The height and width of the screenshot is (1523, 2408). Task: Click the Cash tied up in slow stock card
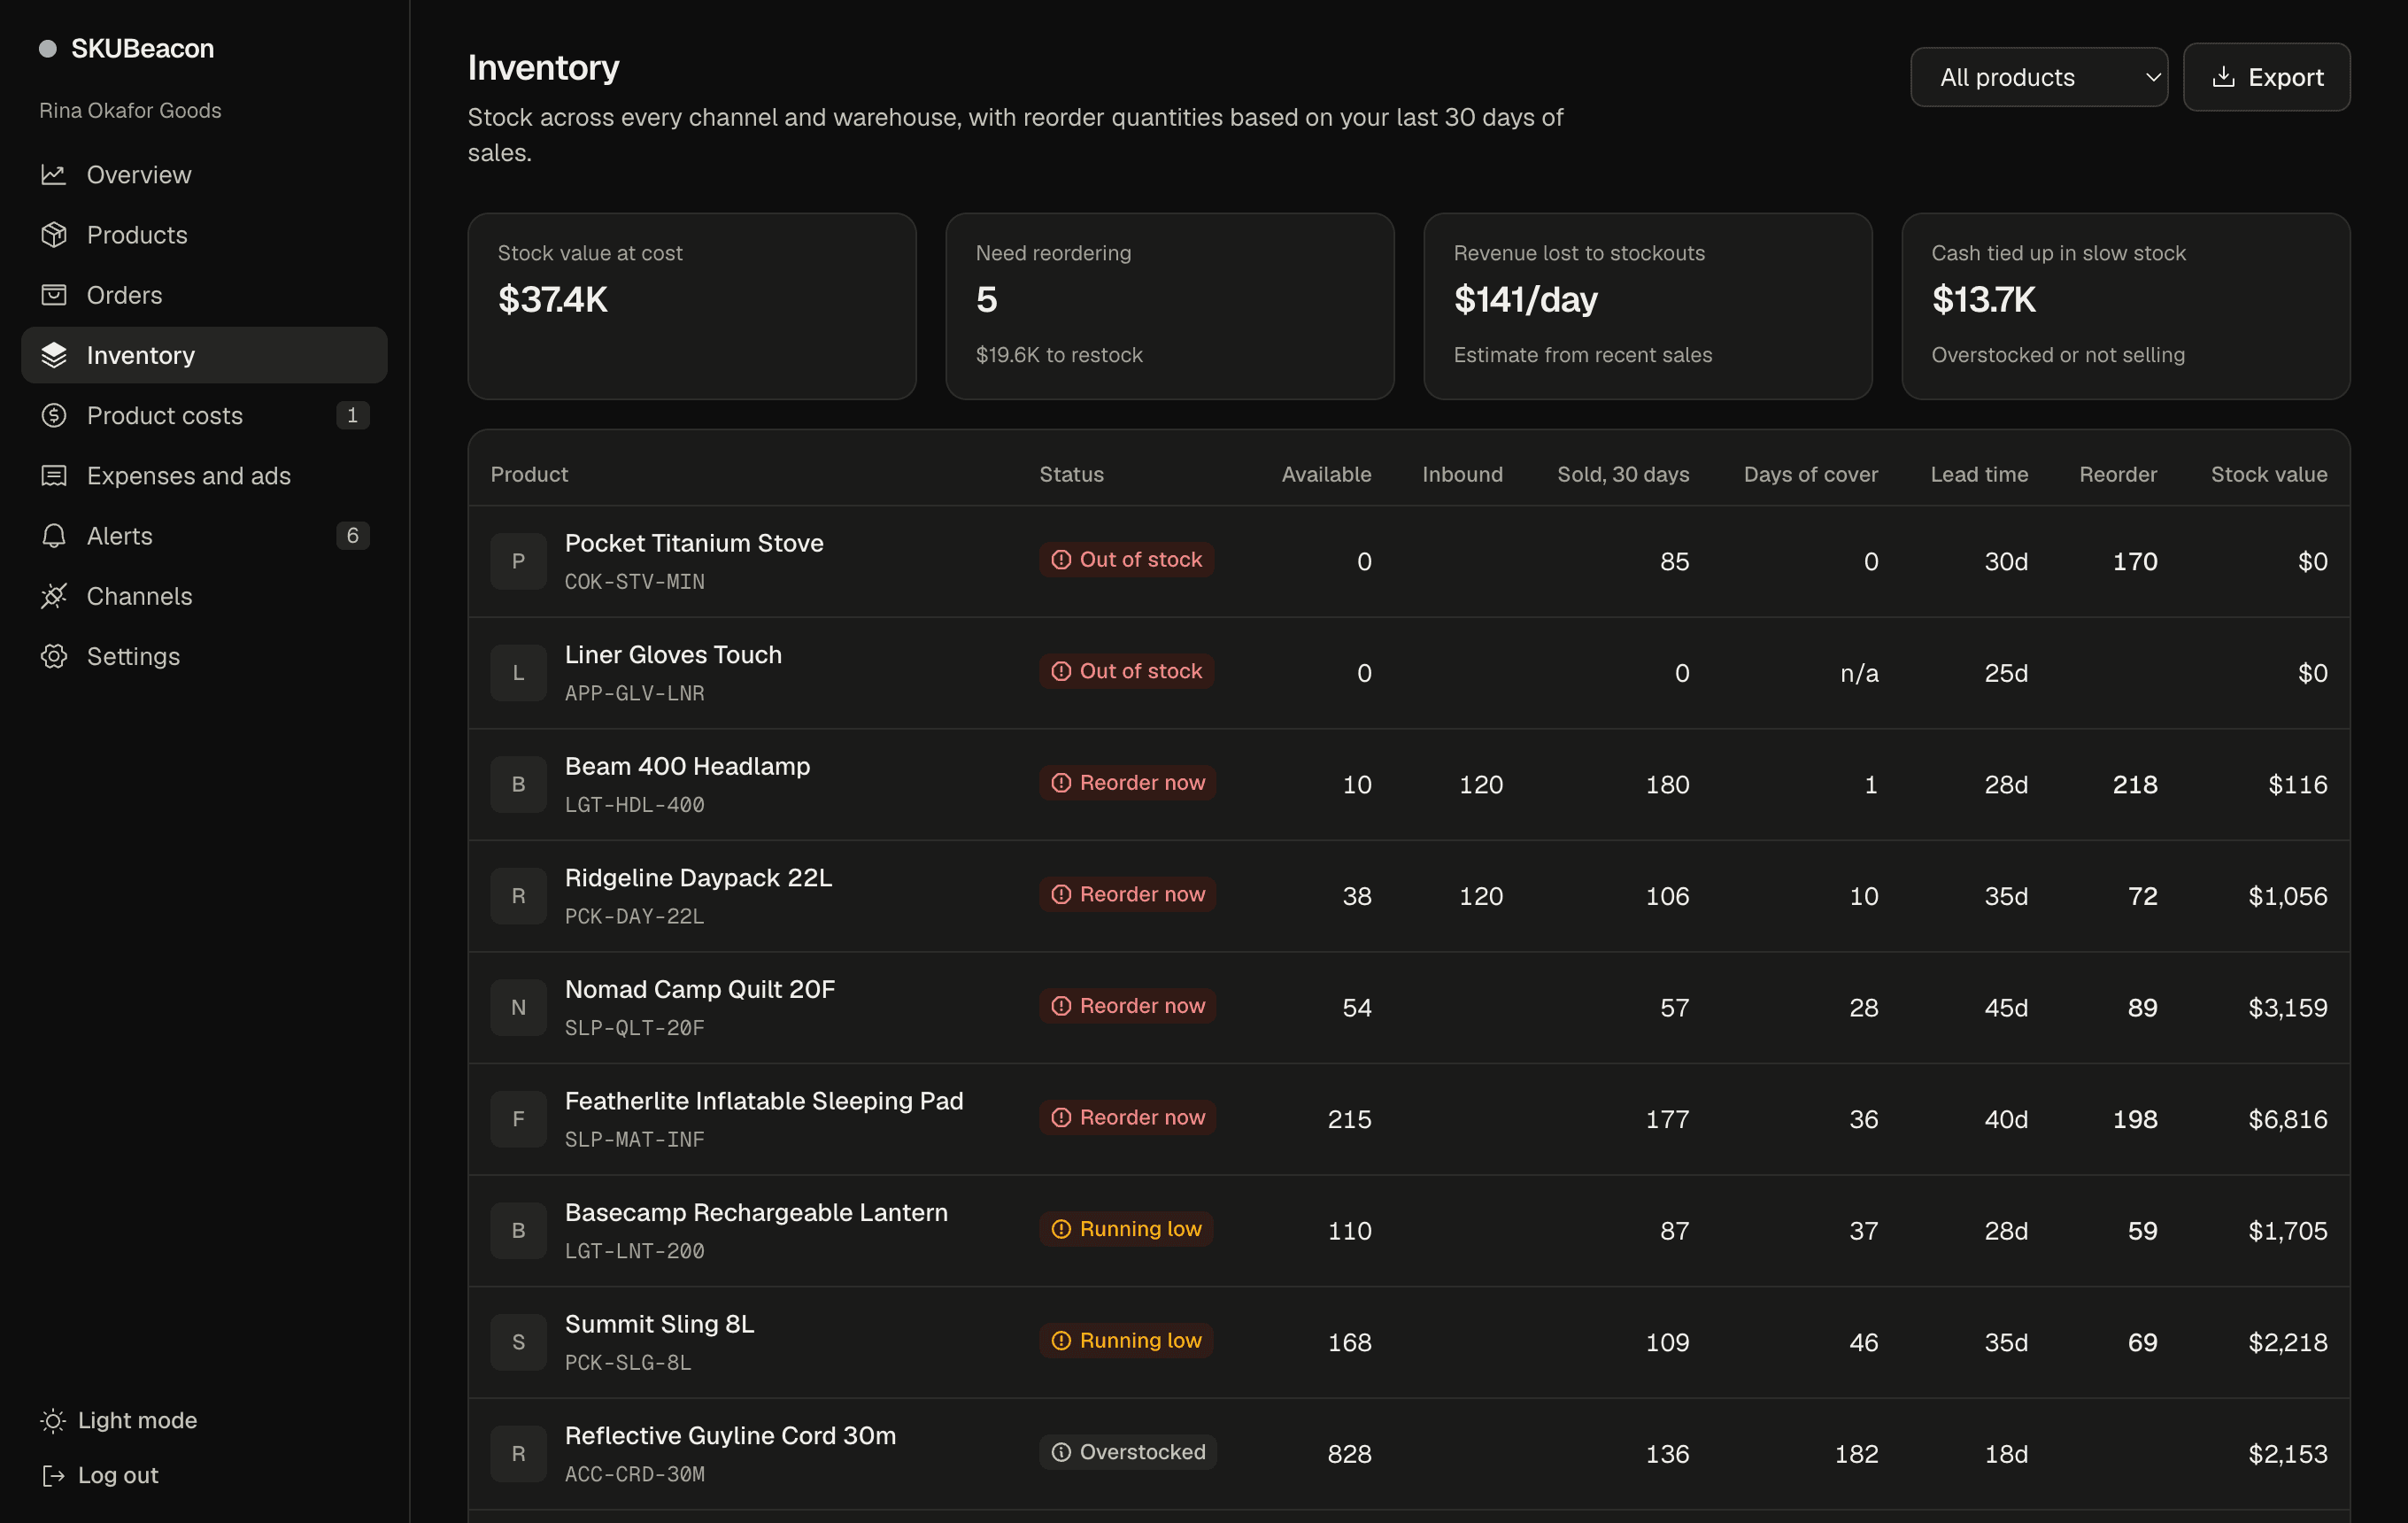[2126, 306]
